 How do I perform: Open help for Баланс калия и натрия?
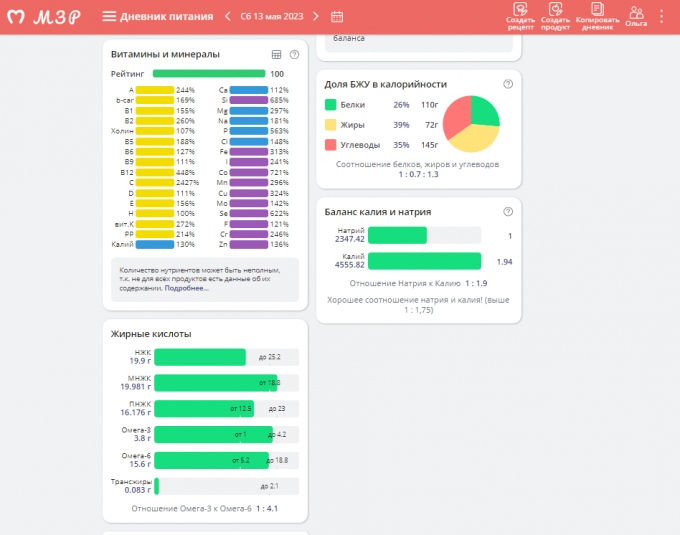[508, 211]
